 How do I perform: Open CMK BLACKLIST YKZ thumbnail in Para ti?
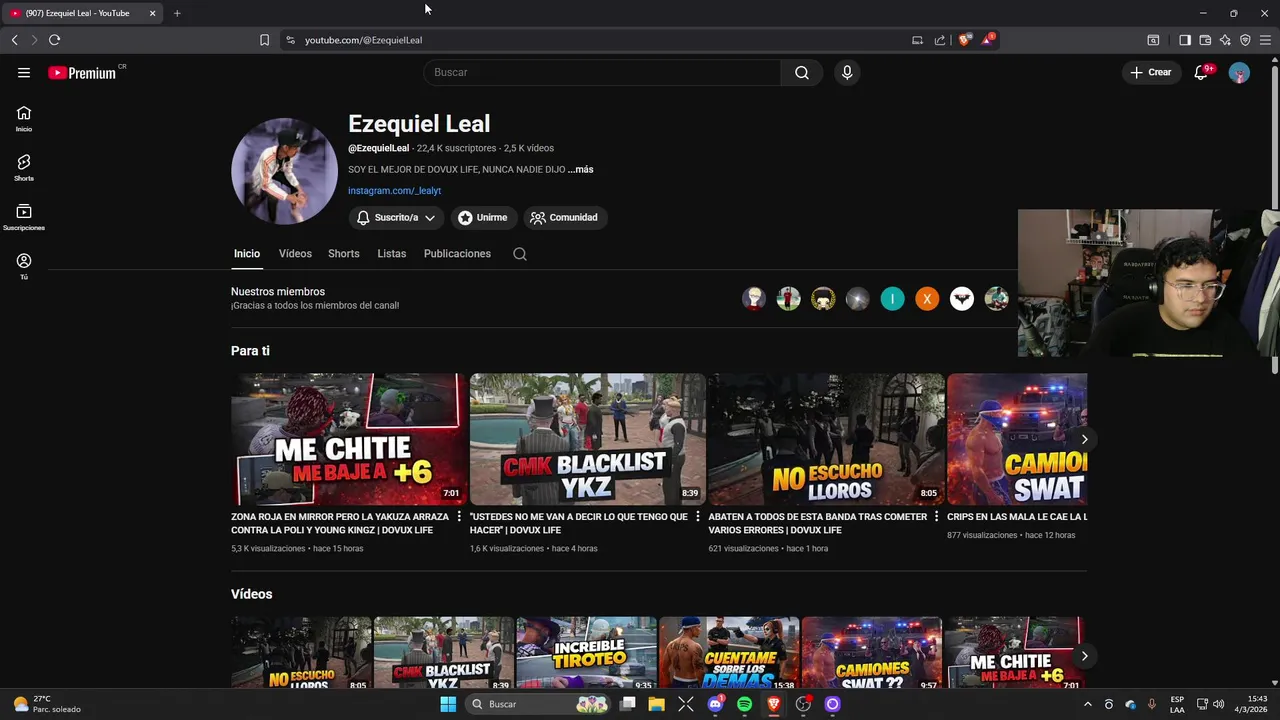588,439
